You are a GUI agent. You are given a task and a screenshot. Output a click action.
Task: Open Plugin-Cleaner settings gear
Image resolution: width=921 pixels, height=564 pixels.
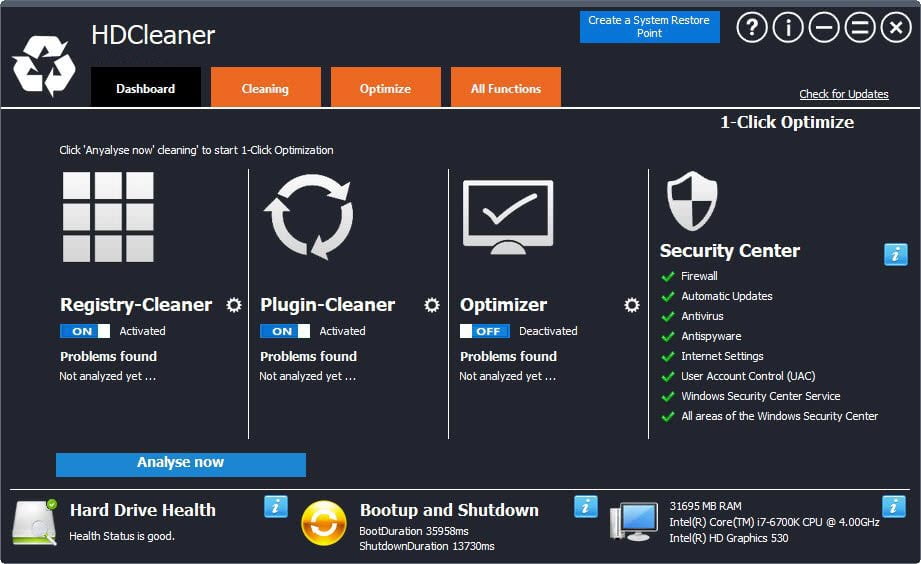coord(432,305)
